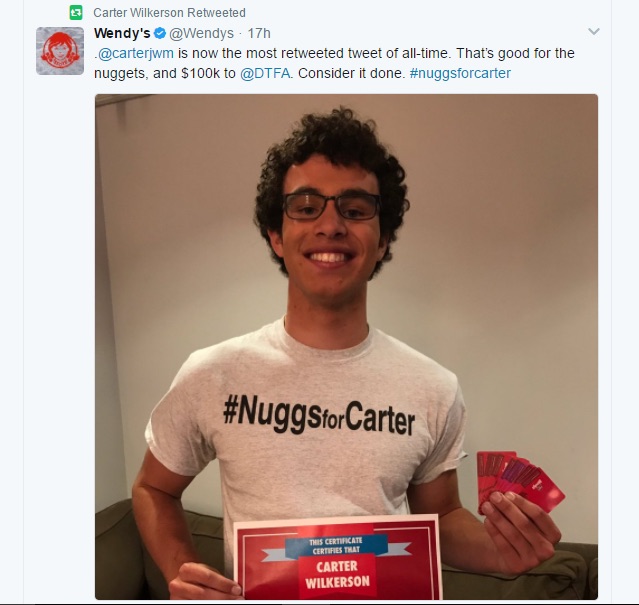Click the Carter Wilkerson certificate name
Screen dimensions: 639x605
tap(337, 574)
